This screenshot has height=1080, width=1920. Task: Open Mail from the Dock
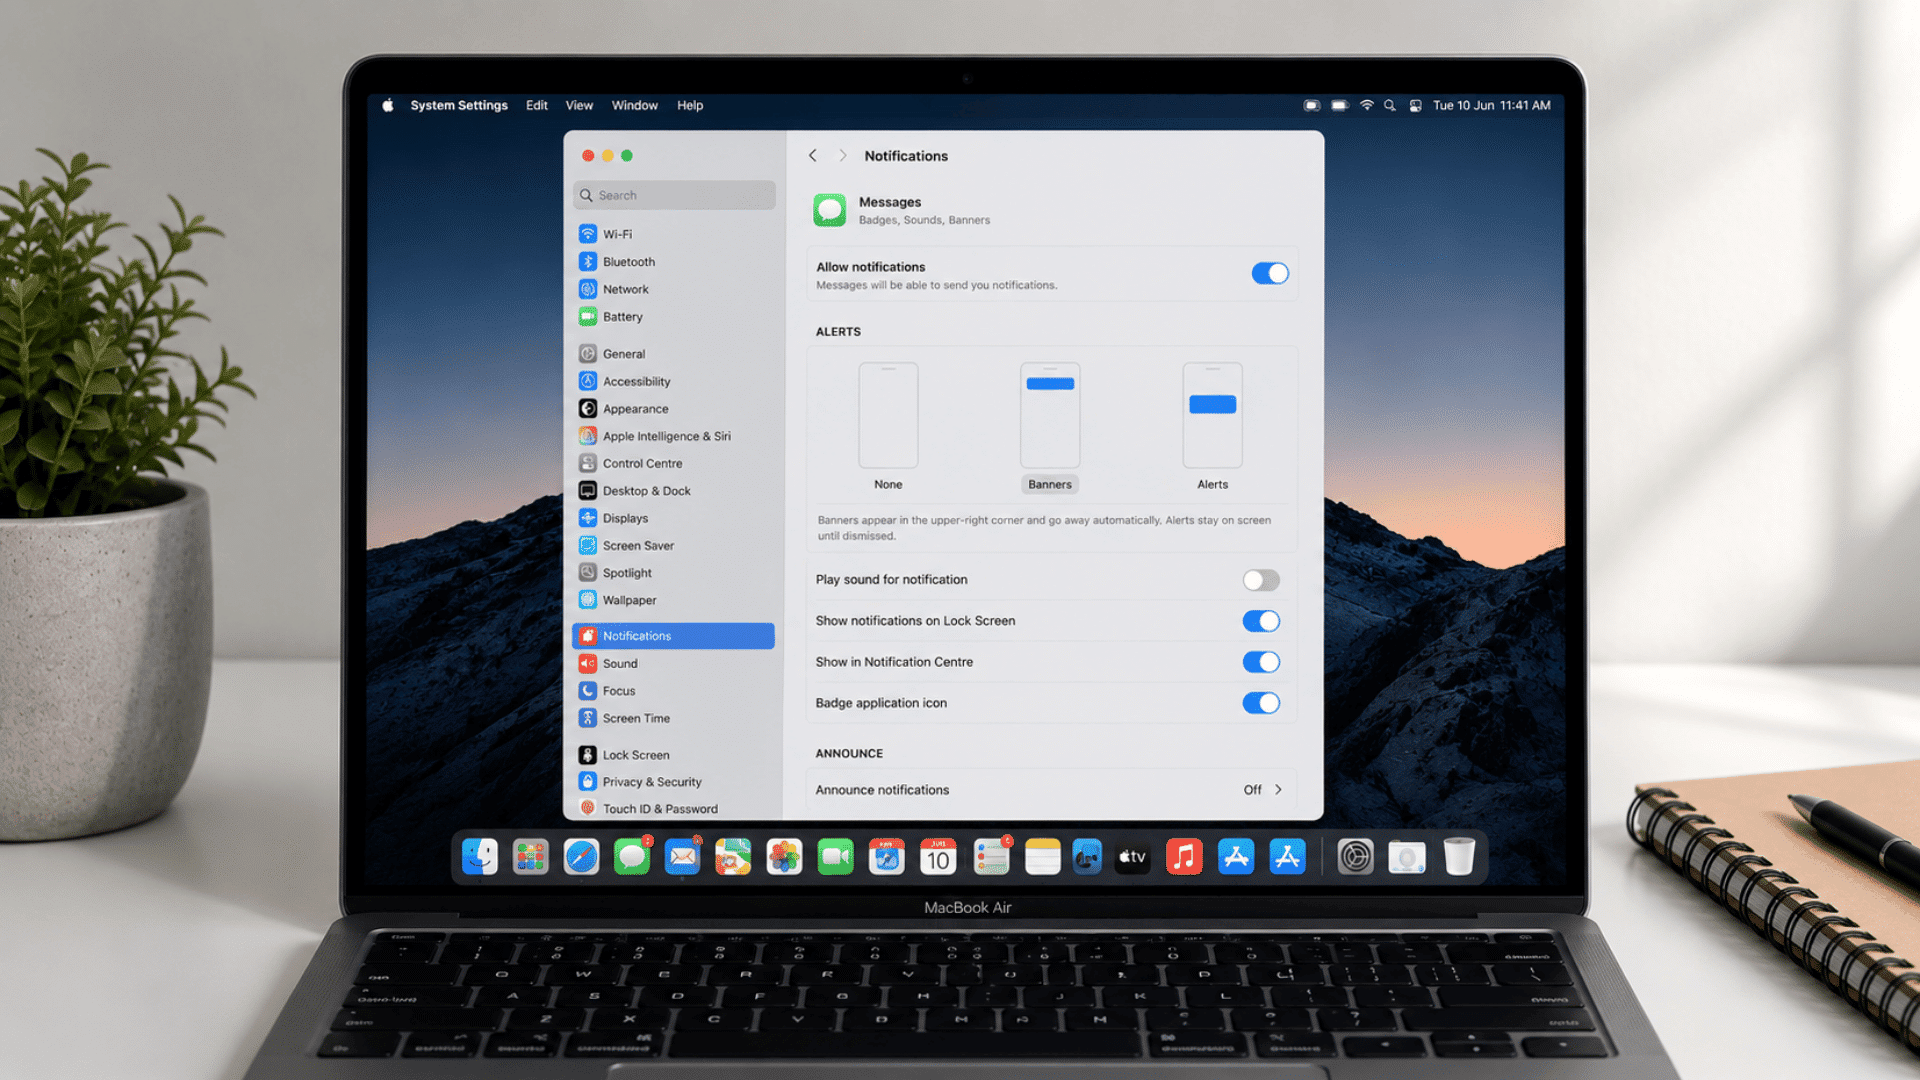(683, 857)
